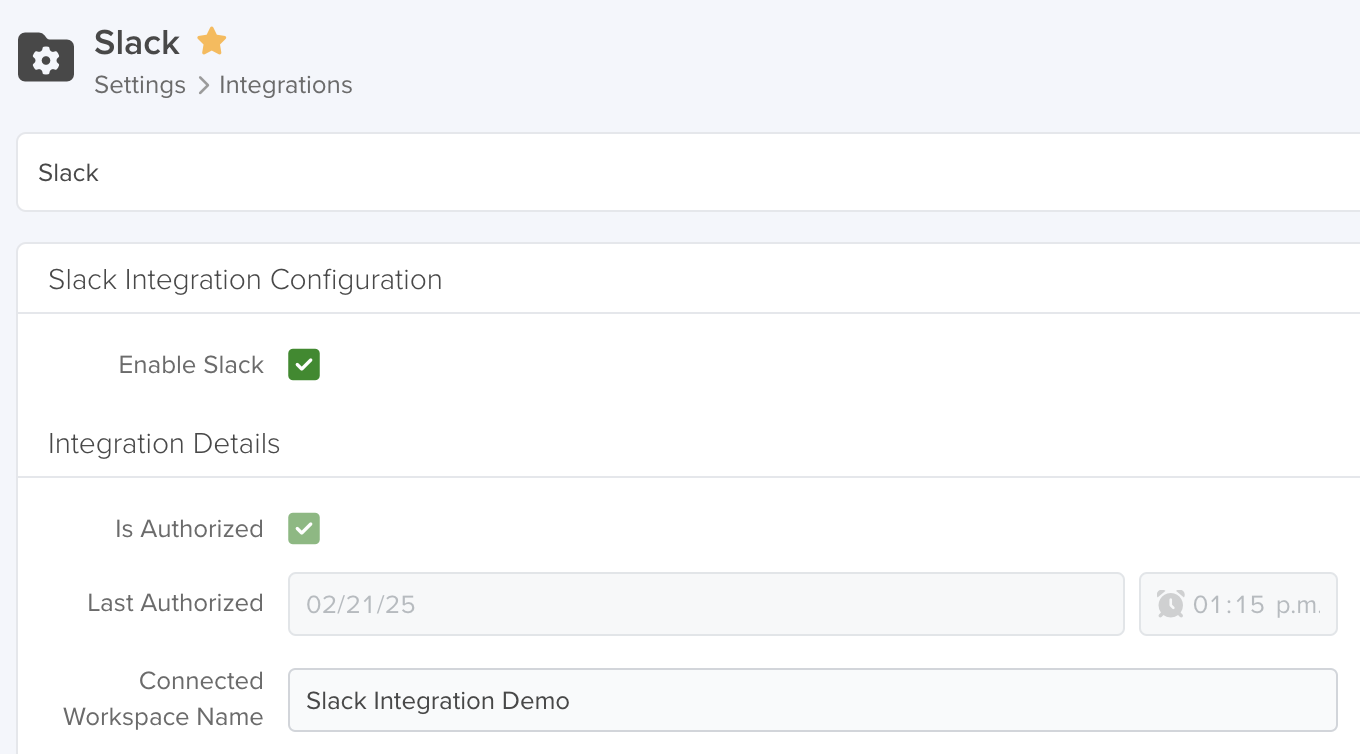Click the Slack Integration Configuration section header
Viewport: 1360px width, 754px height.
245,280
